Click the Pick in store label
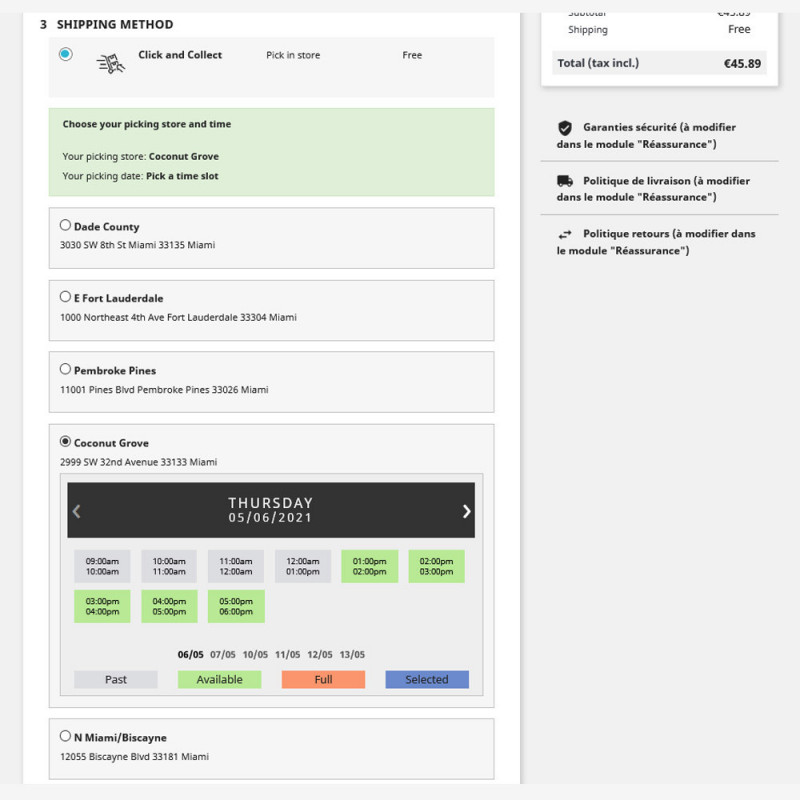The image size is (800, 800). (293, 55)
